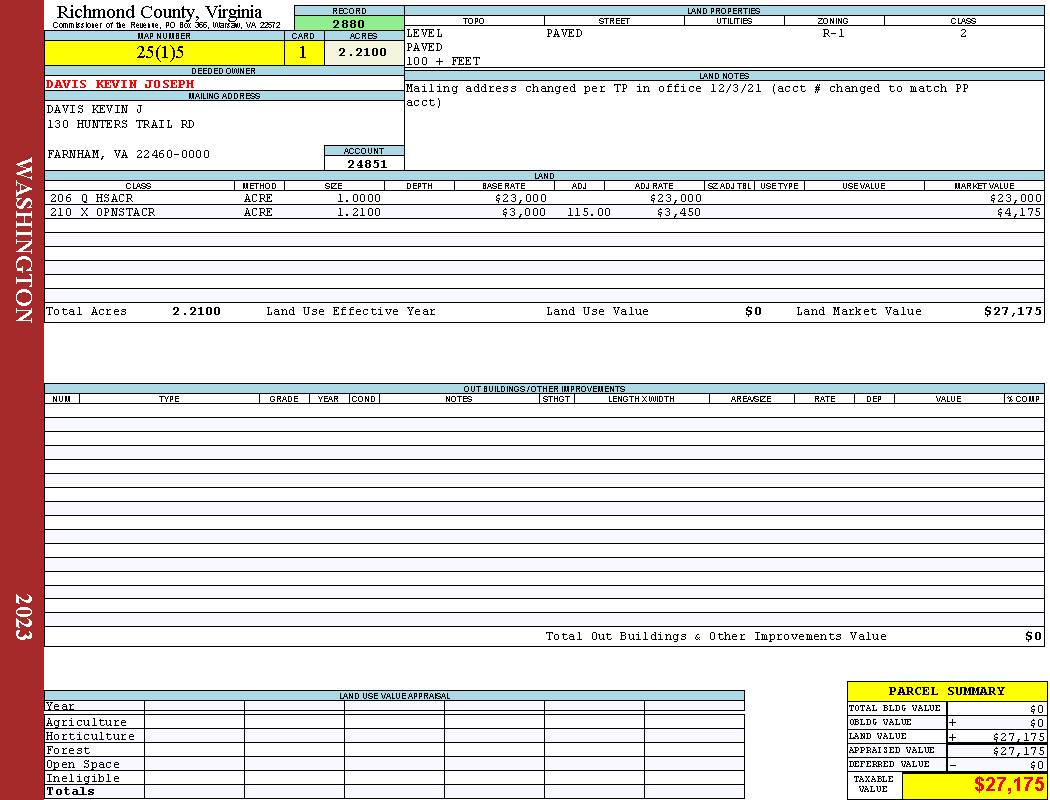Image resolution: width=1050 pixels, height=800 pixels.
Task: Click the Horticulture row label
Action: pyautogui.click(x=90, y=736)
